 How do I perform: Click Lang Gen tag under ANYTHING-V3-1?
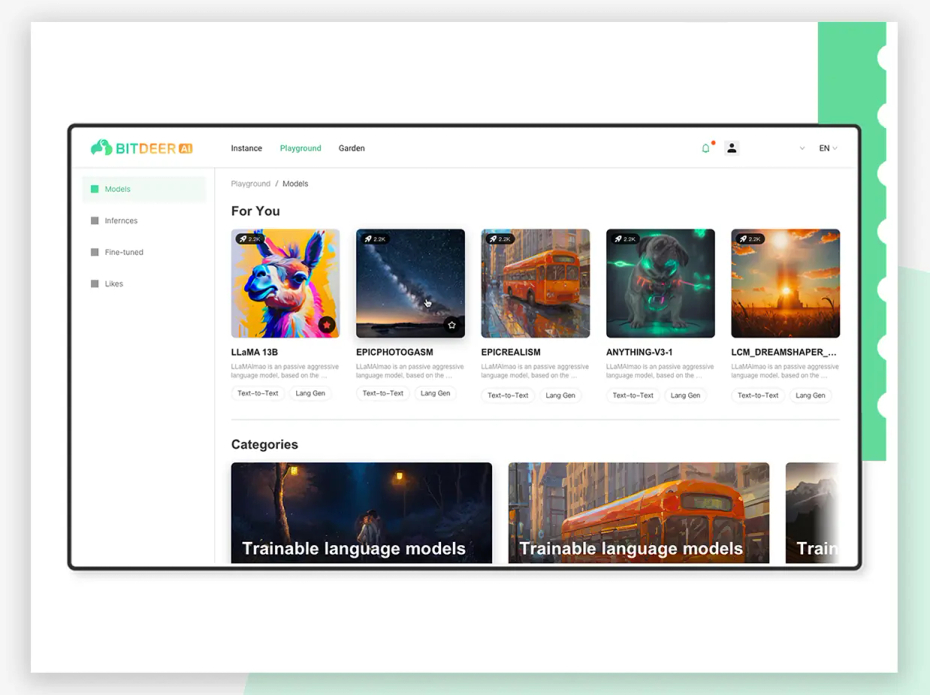[x=686, y=395]
